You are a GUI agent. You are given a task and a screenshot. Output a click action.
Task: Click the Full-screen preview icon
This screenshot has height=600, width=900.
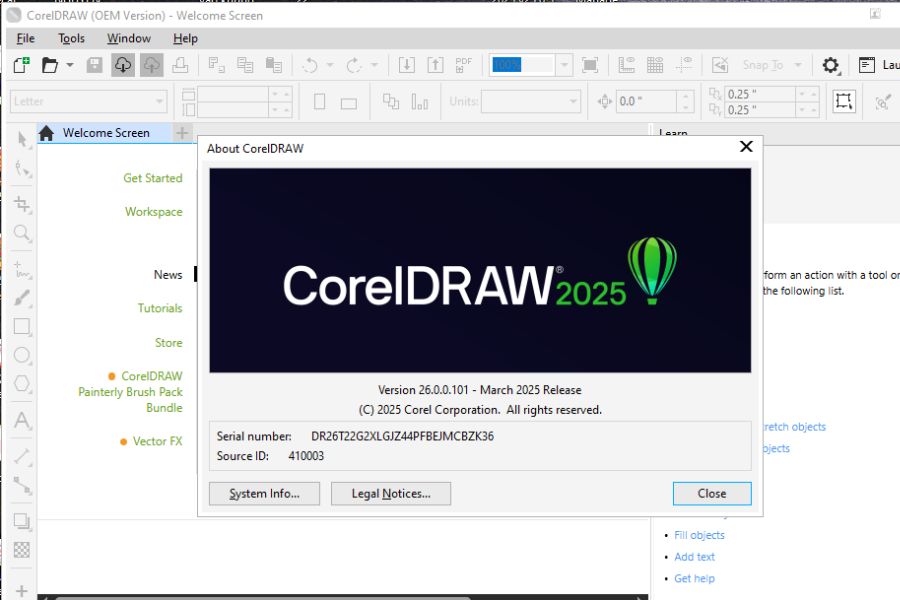pos(590,65)
